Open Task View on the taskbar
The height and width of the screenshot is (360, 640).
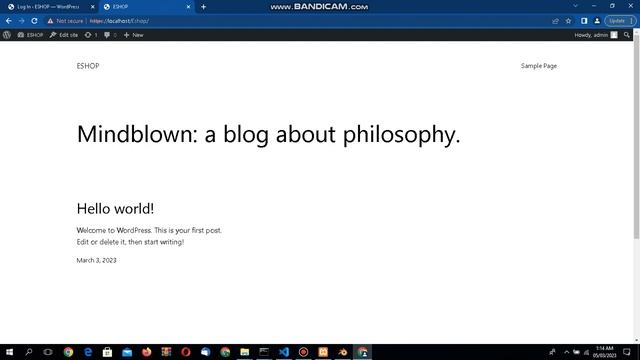click(48, 352)
